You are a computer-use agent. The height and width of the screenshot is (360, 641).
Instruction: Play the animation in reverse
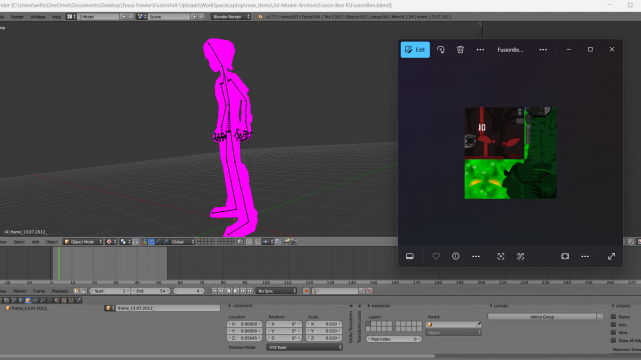tap(229, 291)
